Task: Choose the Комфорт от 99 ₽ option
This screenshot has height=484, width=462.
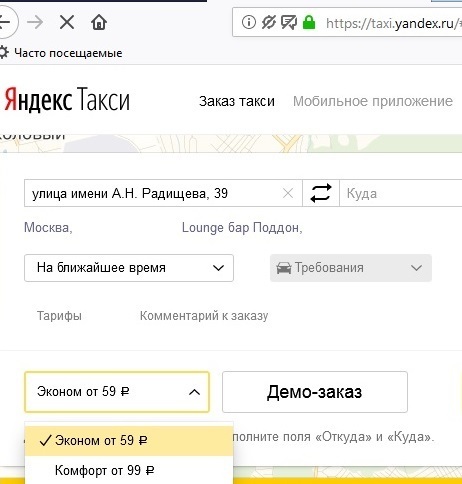Action: click(129, 470)
